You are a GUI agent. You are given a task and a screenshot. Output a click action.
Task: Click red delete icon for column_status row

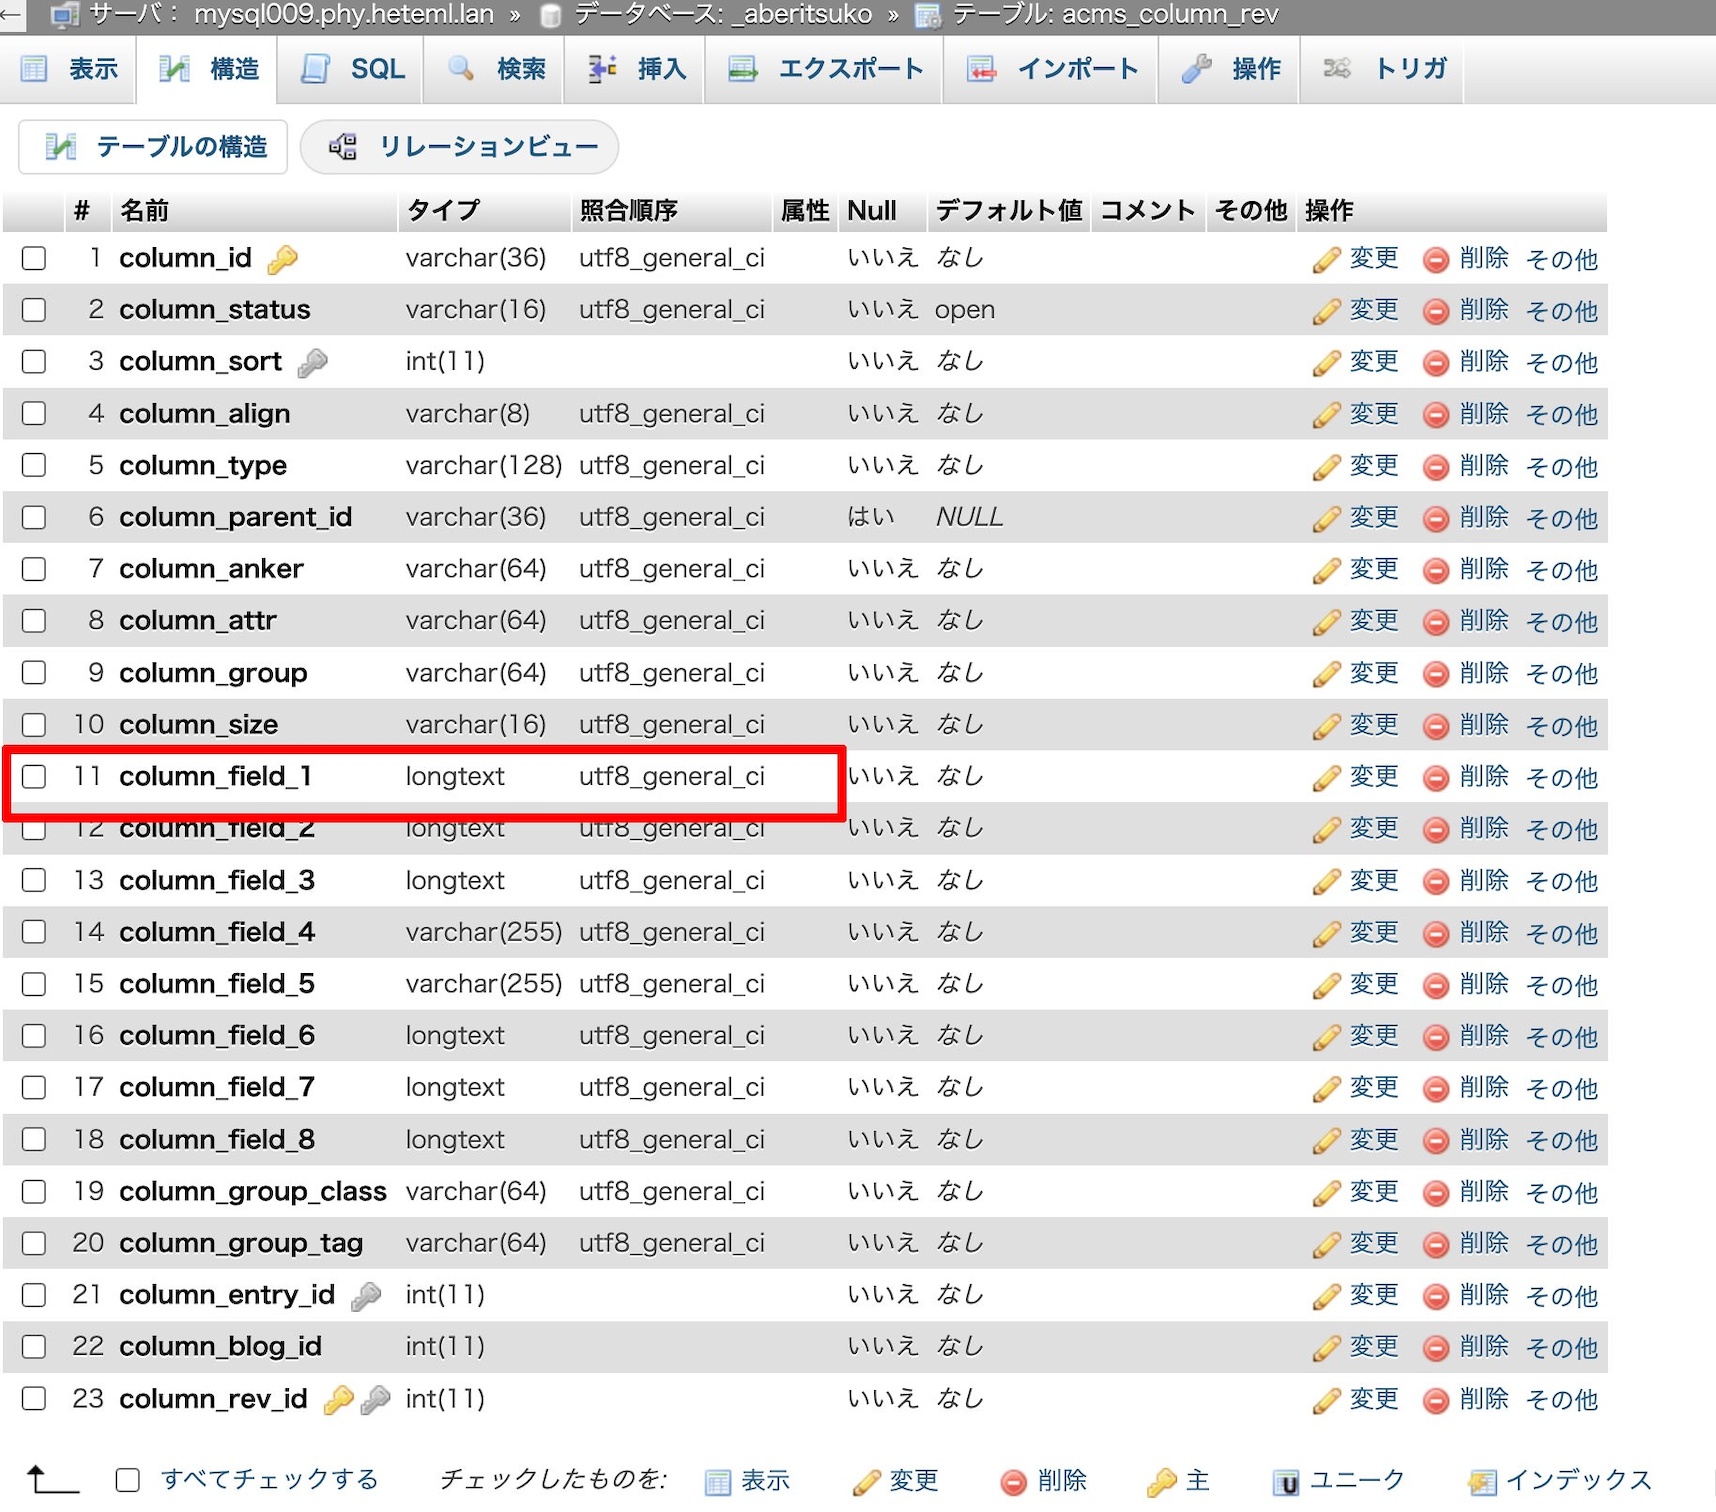pos(1436,312)
